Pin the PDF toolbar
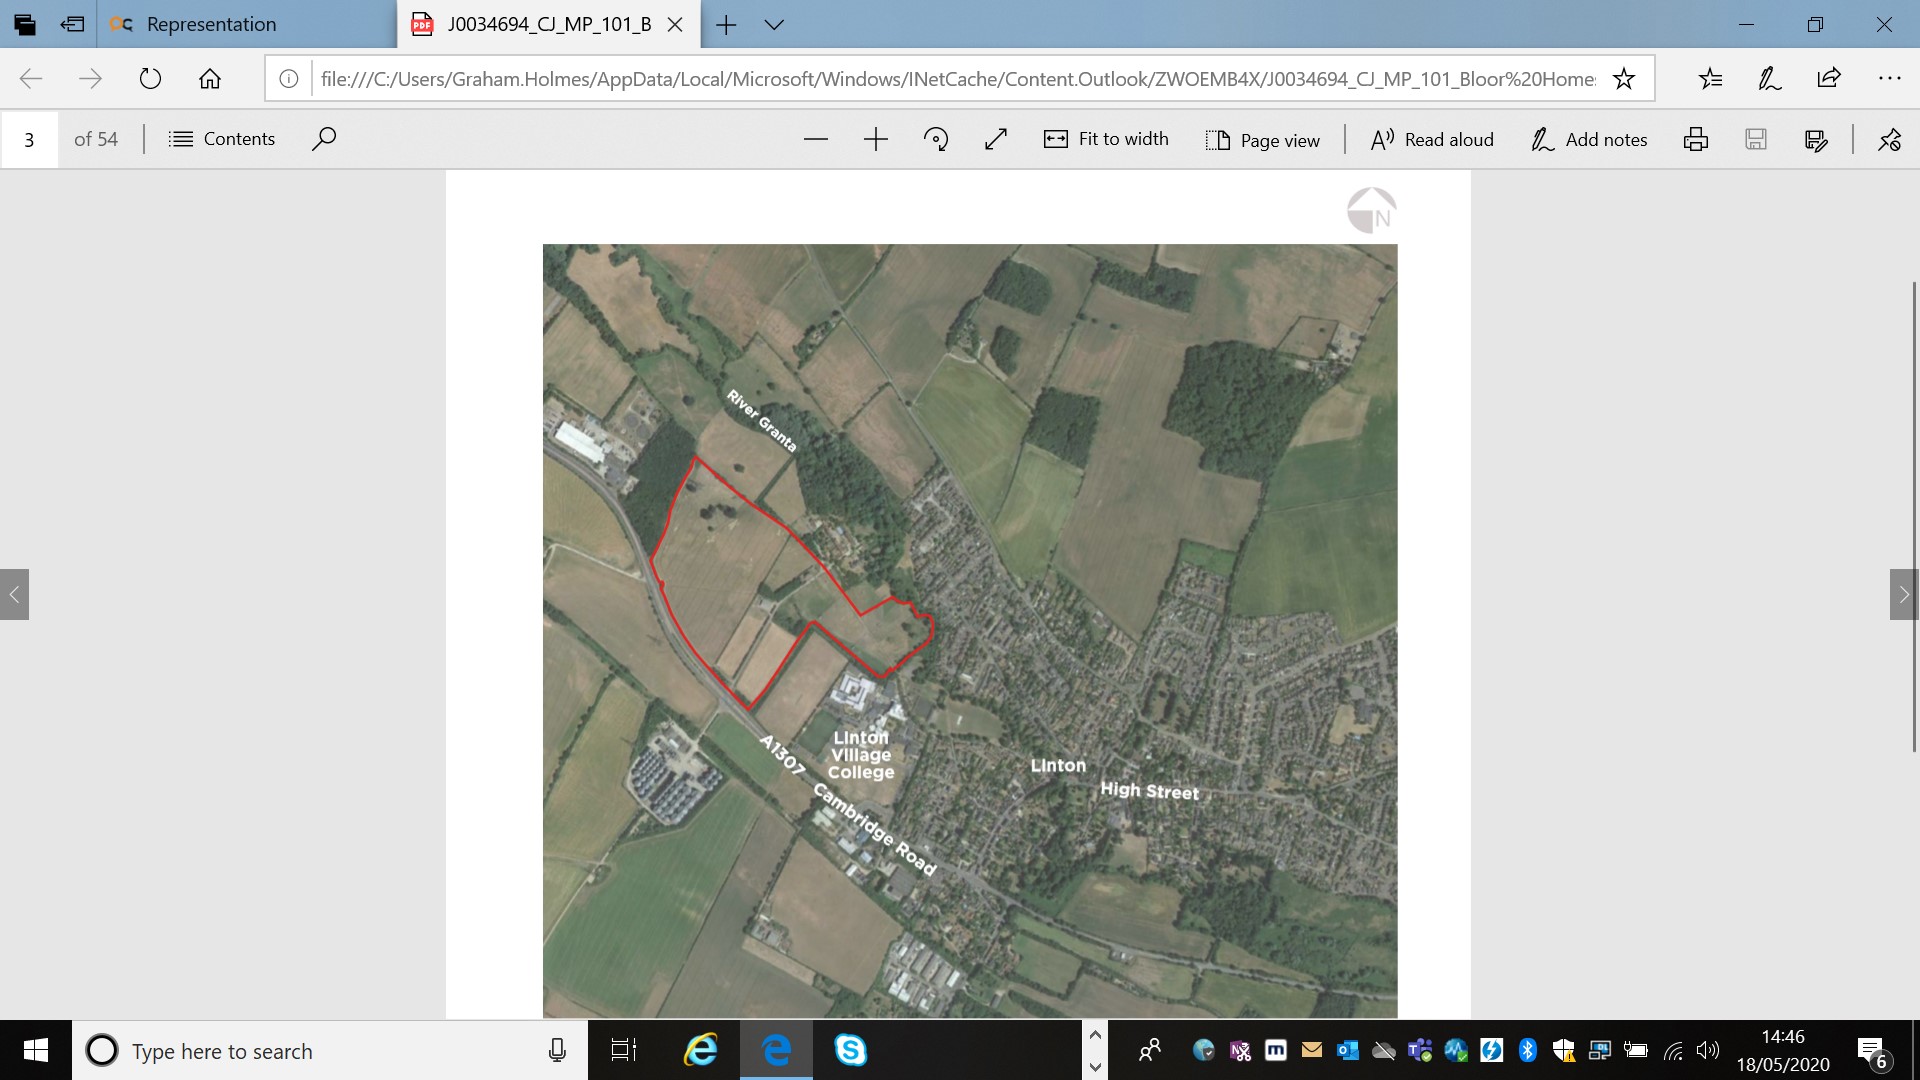The image size is (1920, 1080). click(1888, 139)
